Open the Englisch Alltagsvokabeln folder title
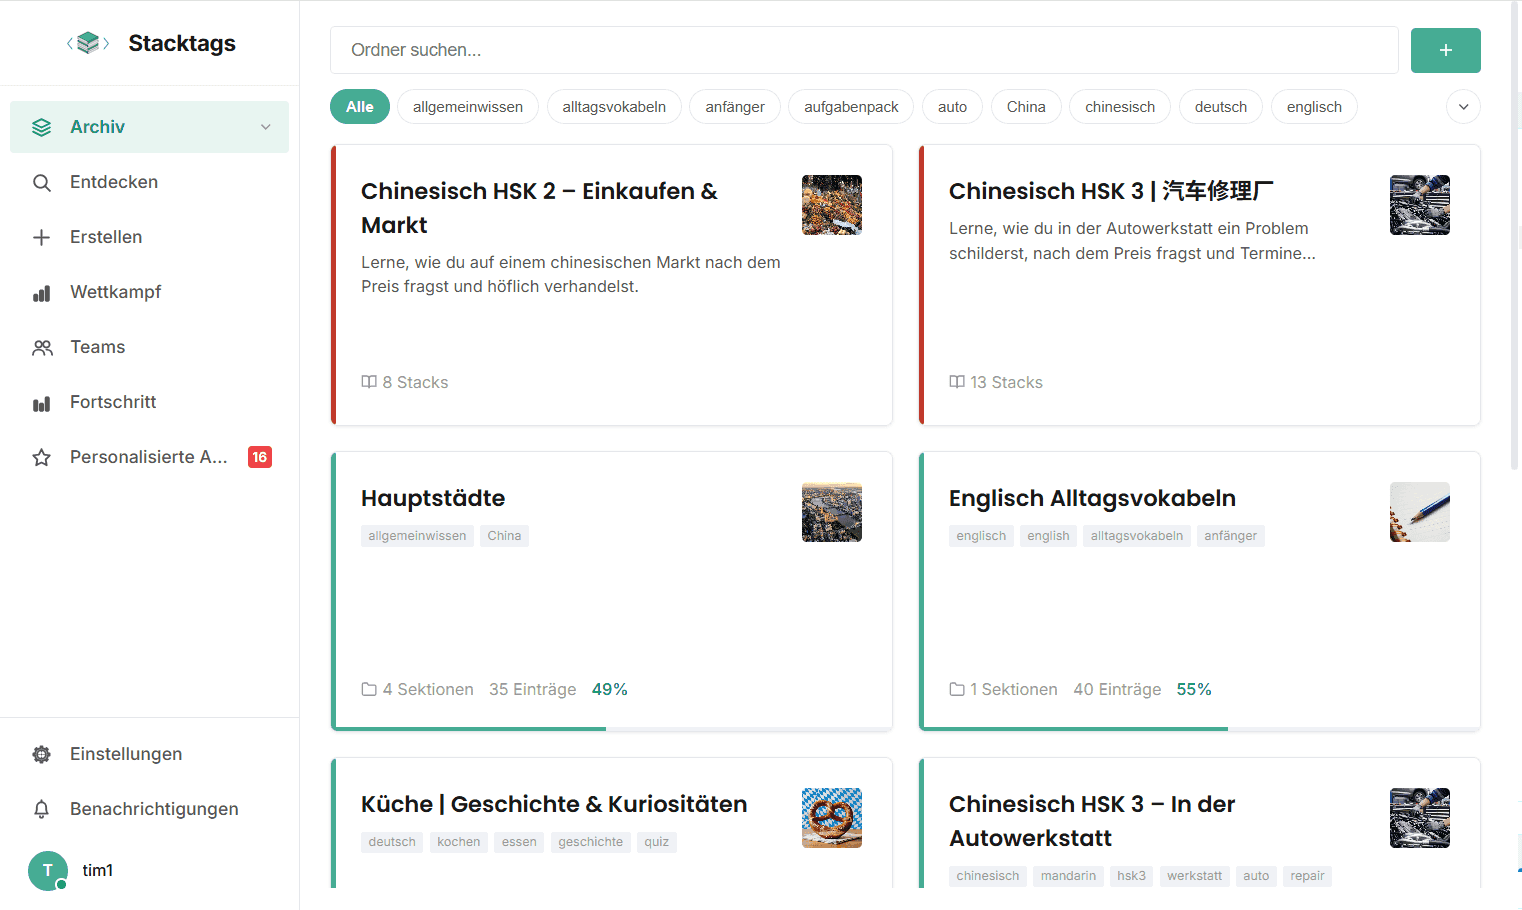 click(x=1092, y=498)
